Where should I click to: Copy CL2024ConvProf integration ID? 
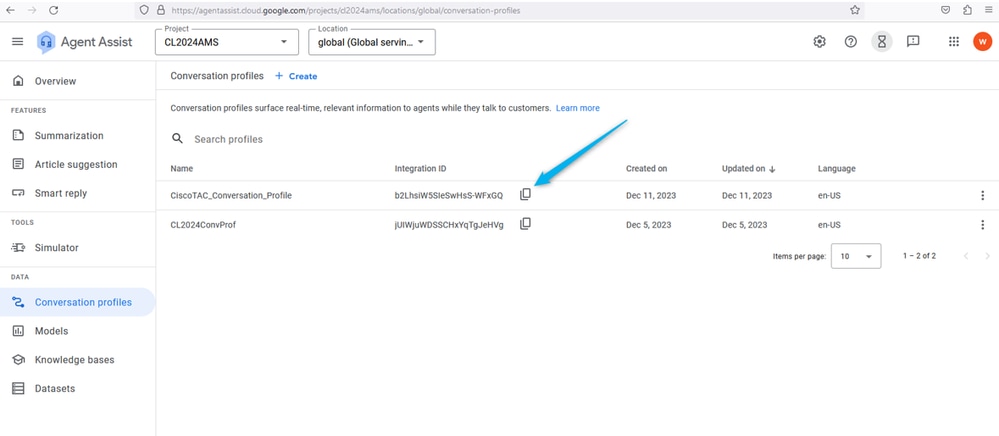point(525,224)
